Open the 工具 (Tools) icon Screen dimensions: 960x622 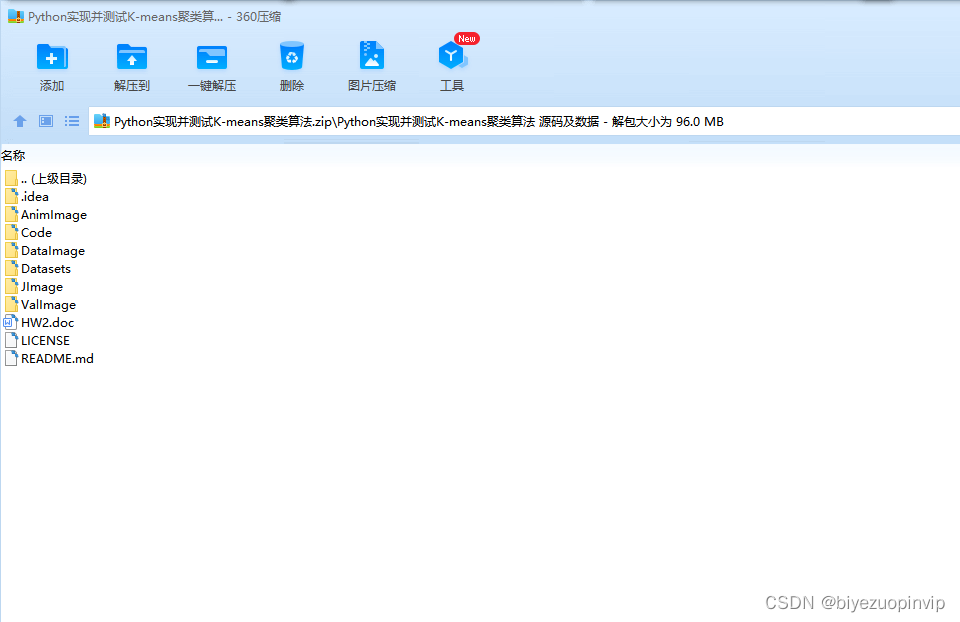point(452,56)
